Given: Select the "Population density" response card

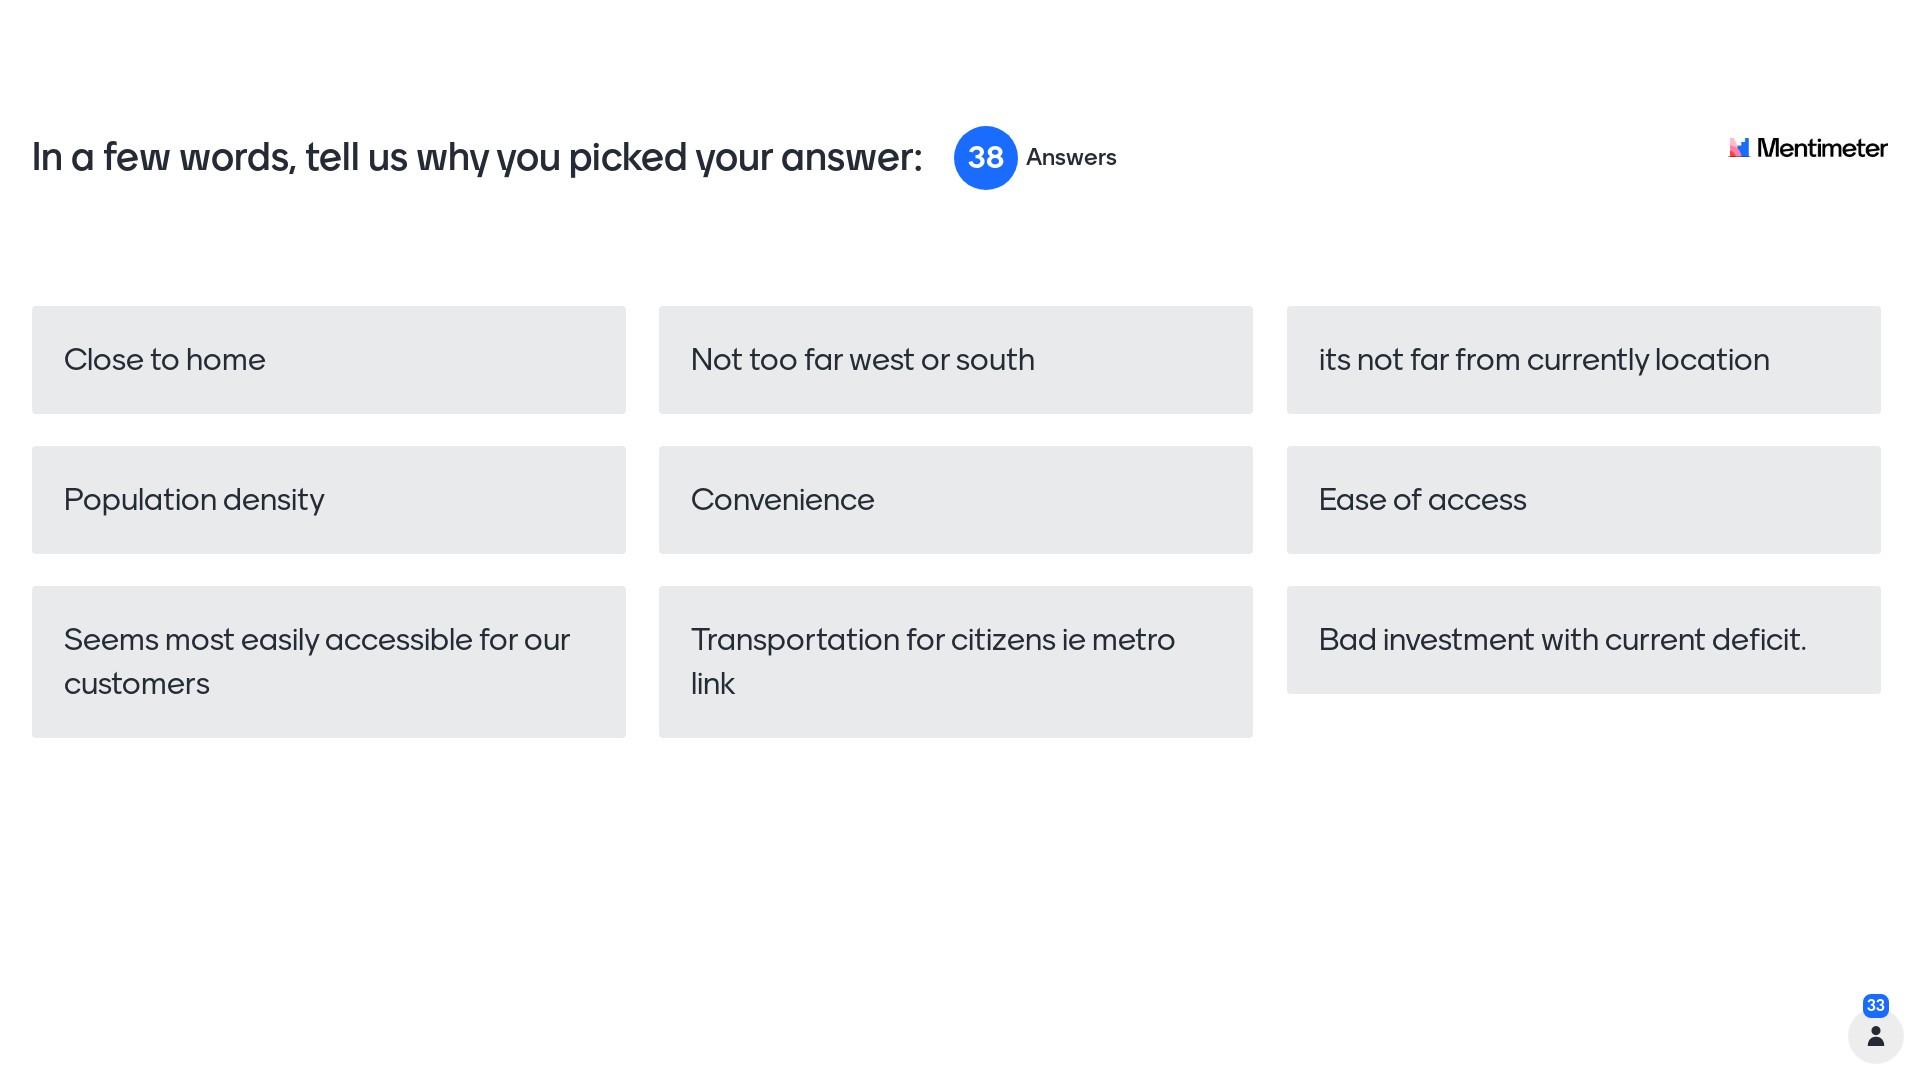Looking at the screenshot, I should coord(329,500).
